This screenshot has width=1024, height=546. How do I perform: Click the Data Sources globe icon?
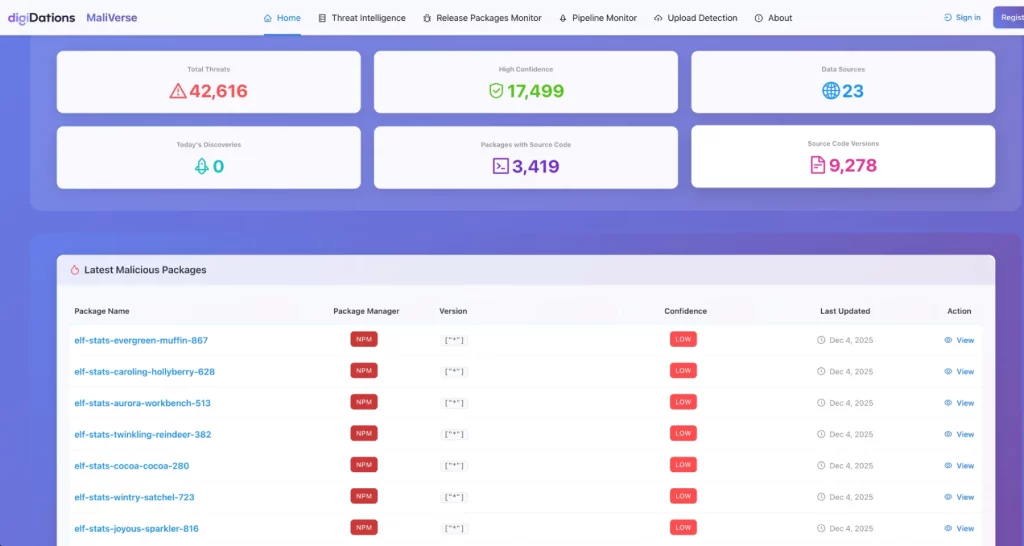coord(830,91)
